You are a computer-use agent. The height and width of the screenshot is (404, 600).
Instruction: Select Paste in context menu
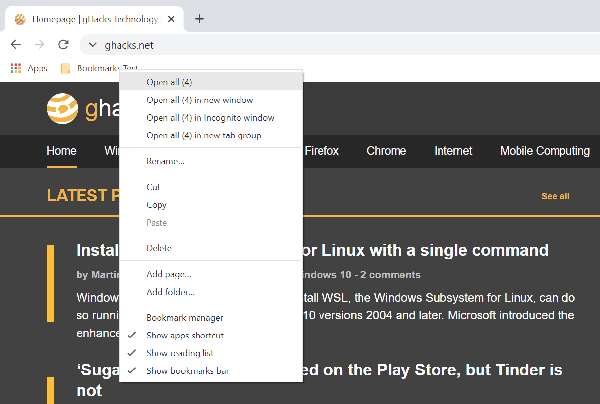click(211, 222)
